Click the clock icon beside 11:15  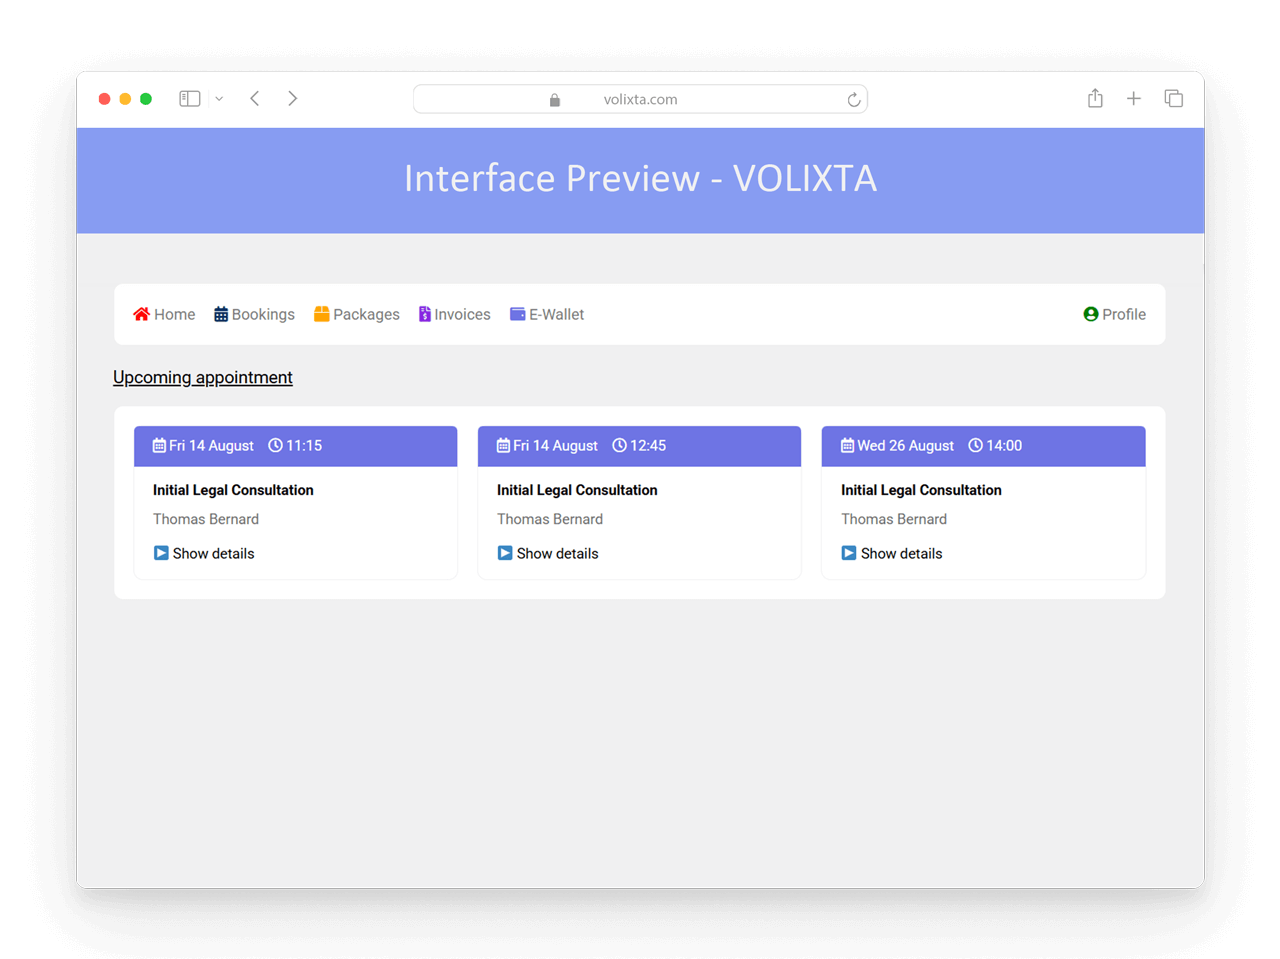275,446
